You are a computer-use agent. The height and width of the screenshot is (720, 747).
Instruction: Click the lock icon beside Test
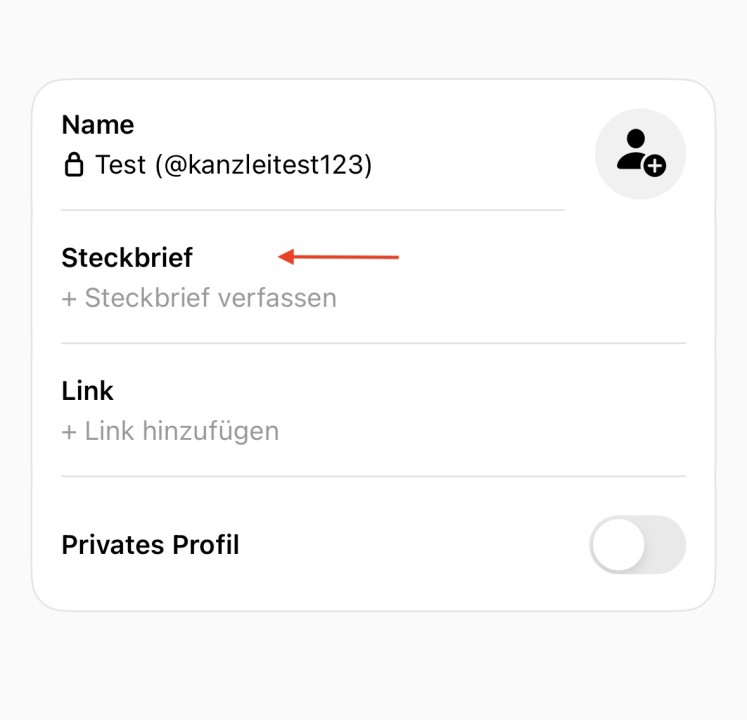click(x=74, y=165)
